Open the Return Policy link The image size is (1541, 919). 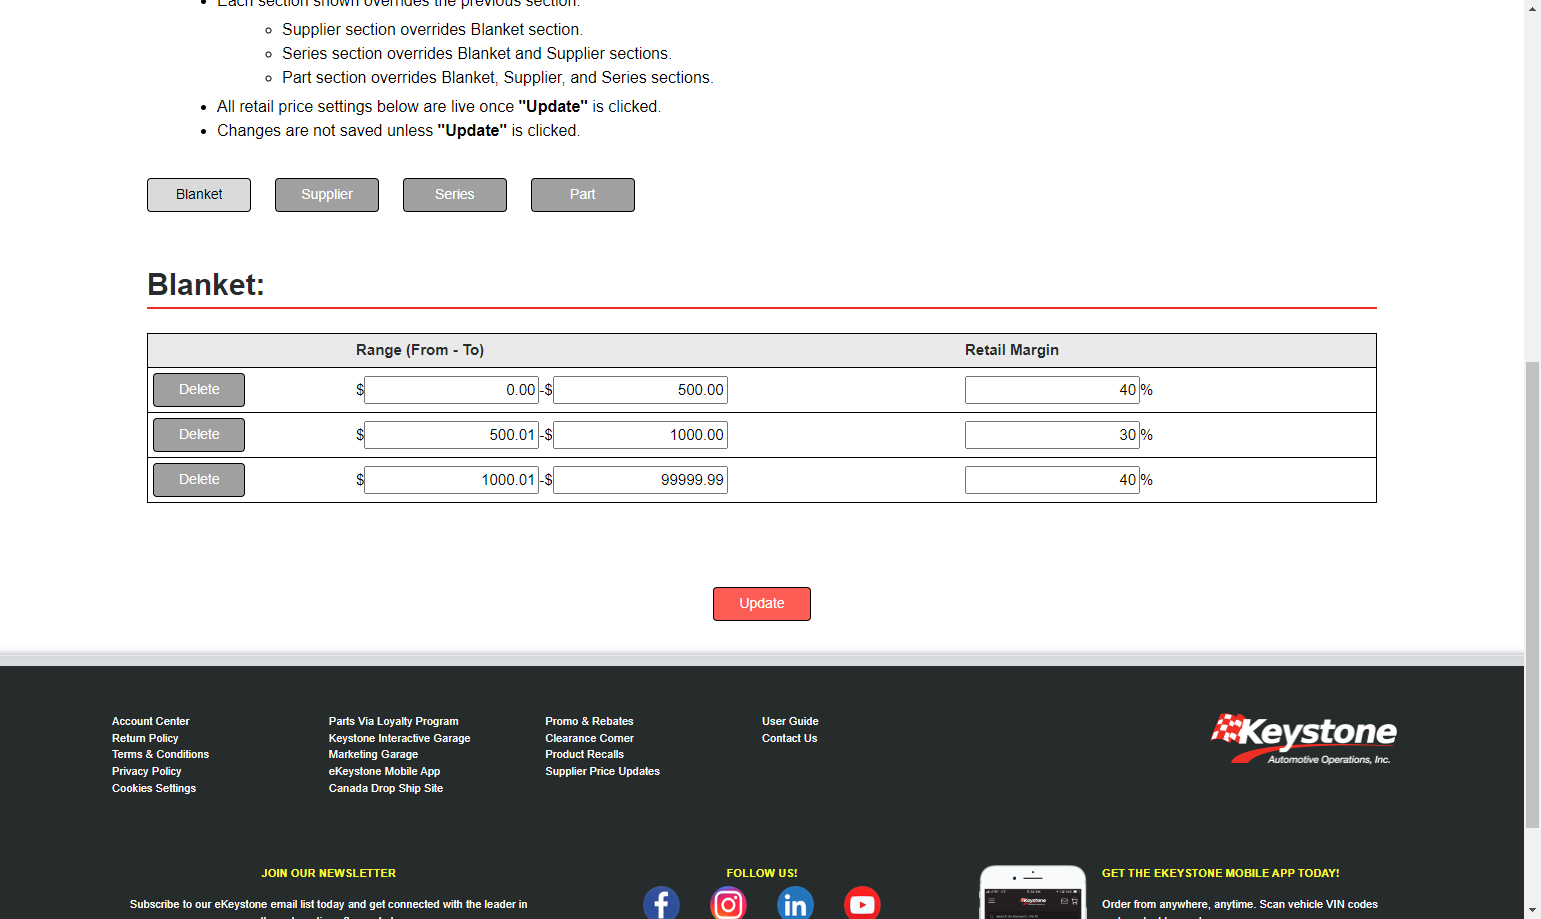tap(145, 738)
